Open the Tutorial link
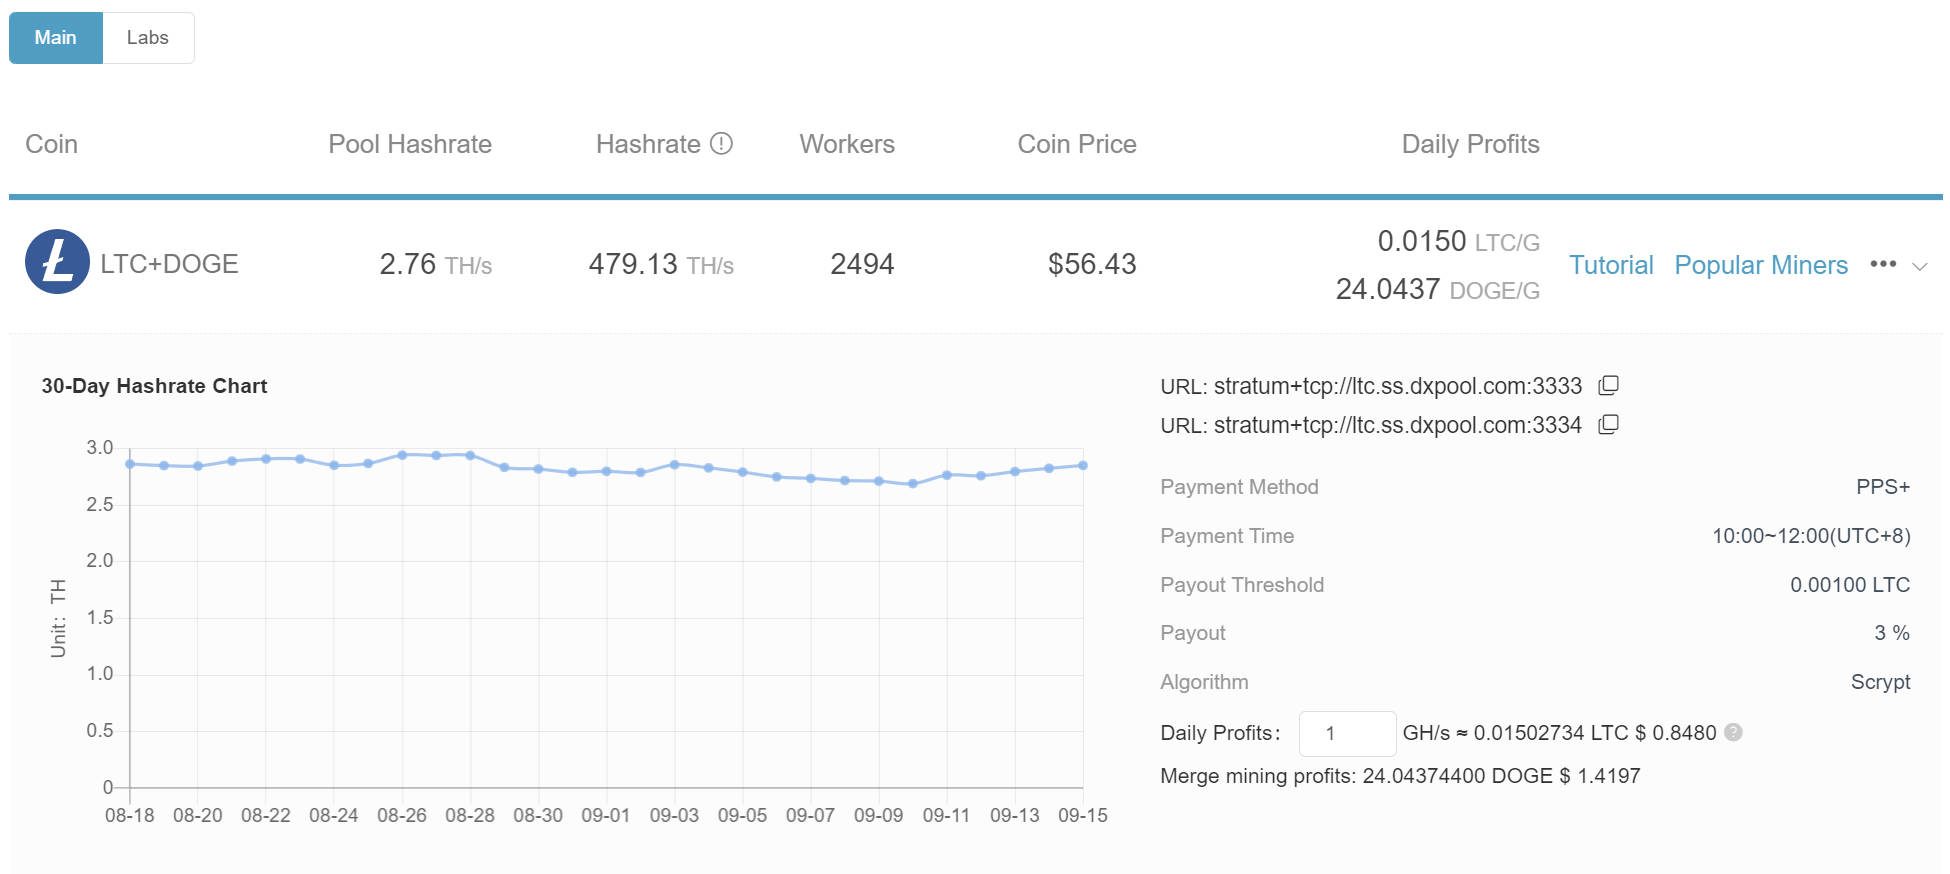The height and width of the screenshot is (874, 1950). [x=1611, y=265]
